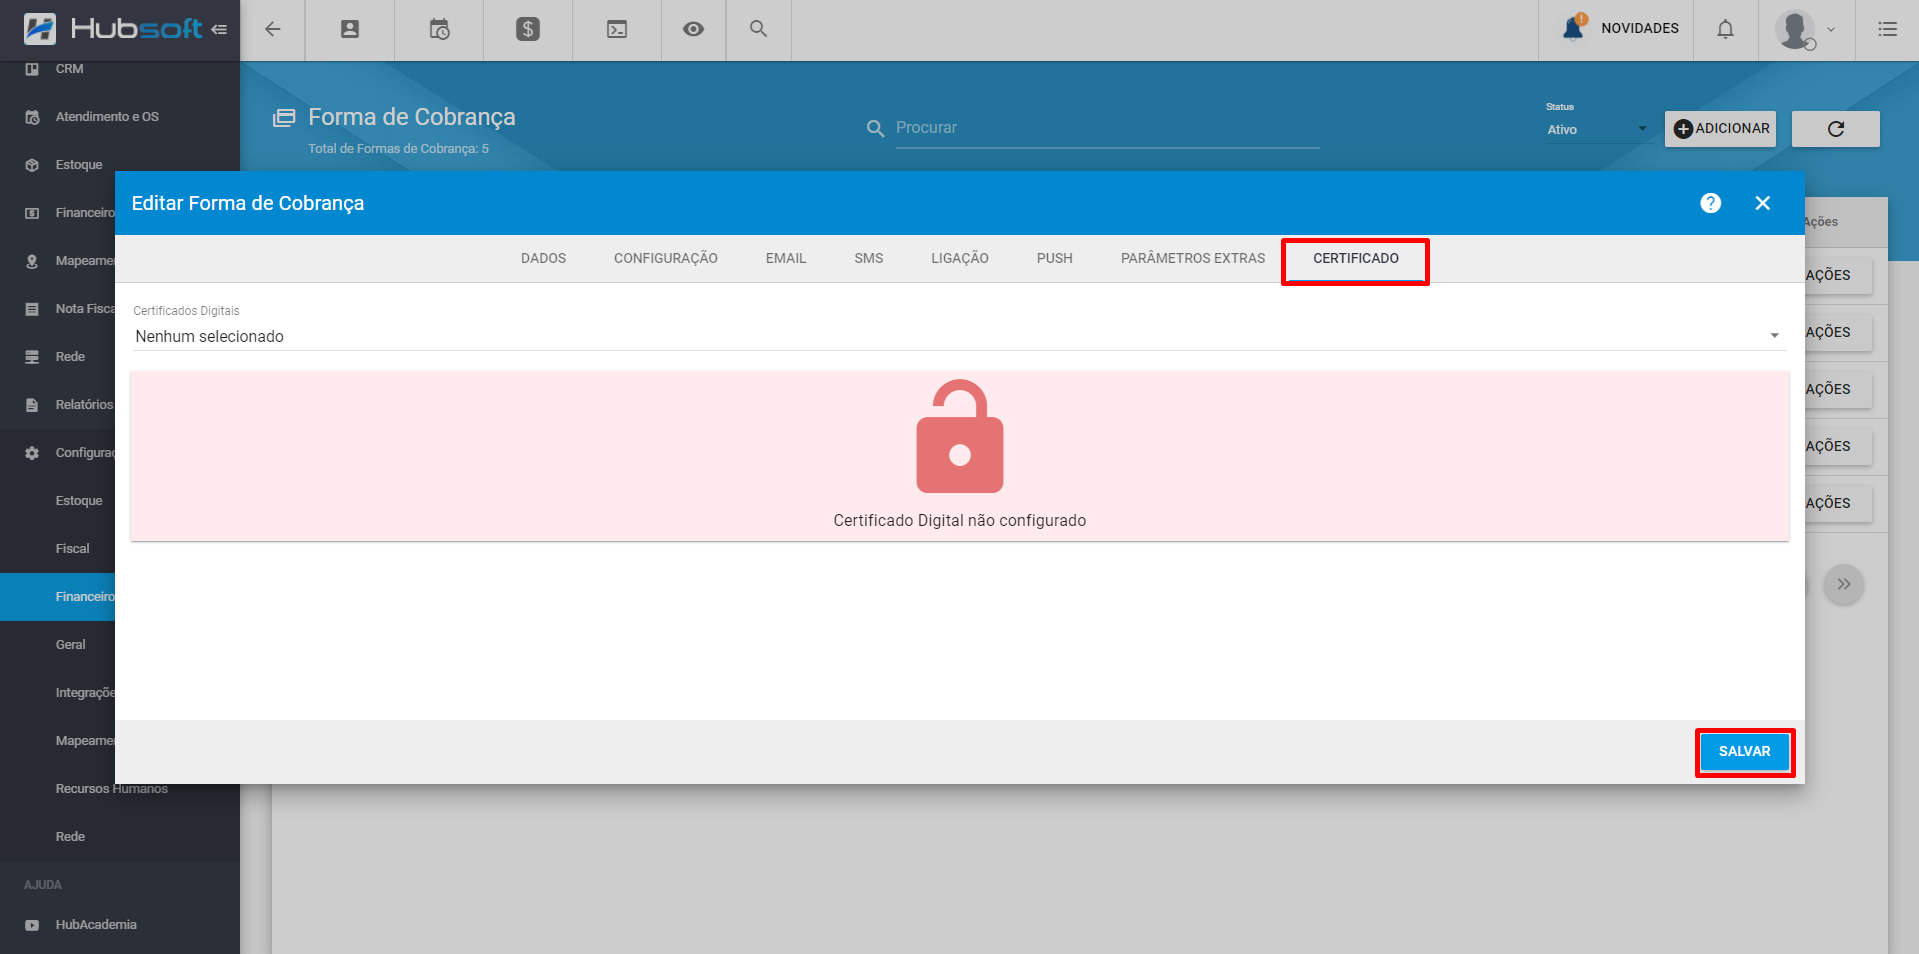Screen dimensions: 1919x954
Task: Go back with the top toolbar arrow
Action: (x=272, y=29)
